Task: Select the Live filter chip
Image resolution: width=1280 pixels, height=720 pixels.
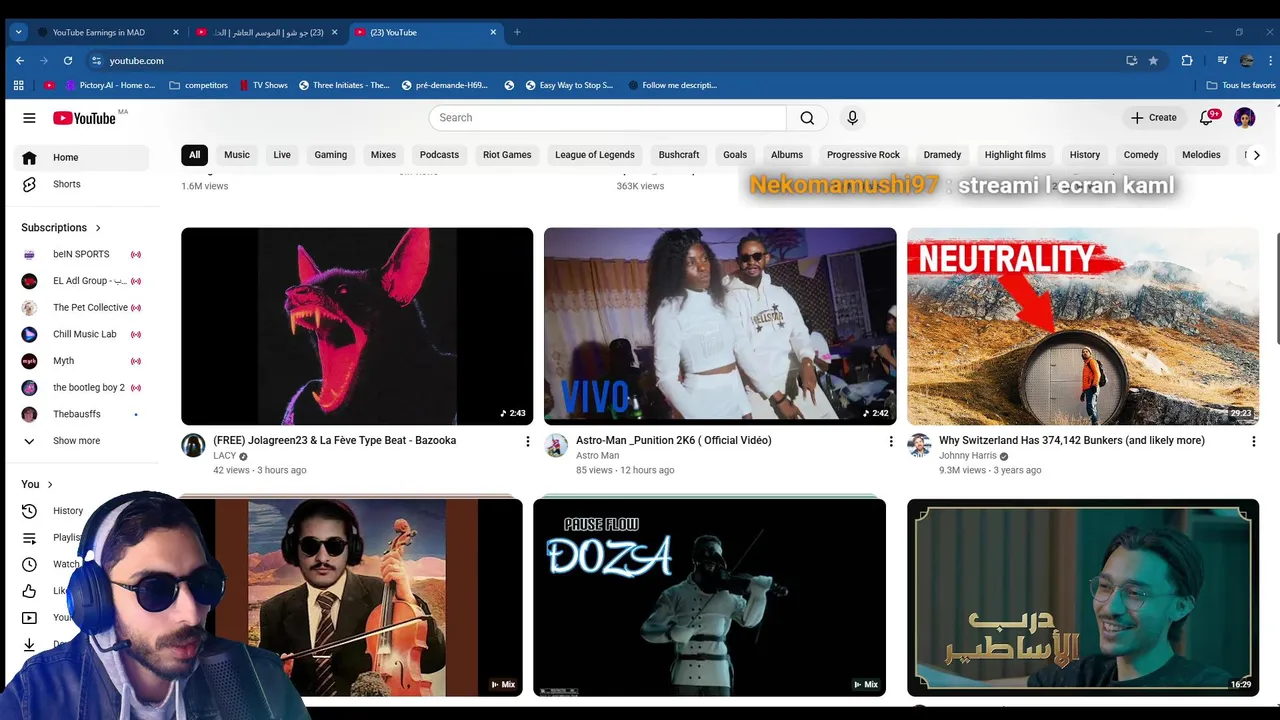Action: 282,155
